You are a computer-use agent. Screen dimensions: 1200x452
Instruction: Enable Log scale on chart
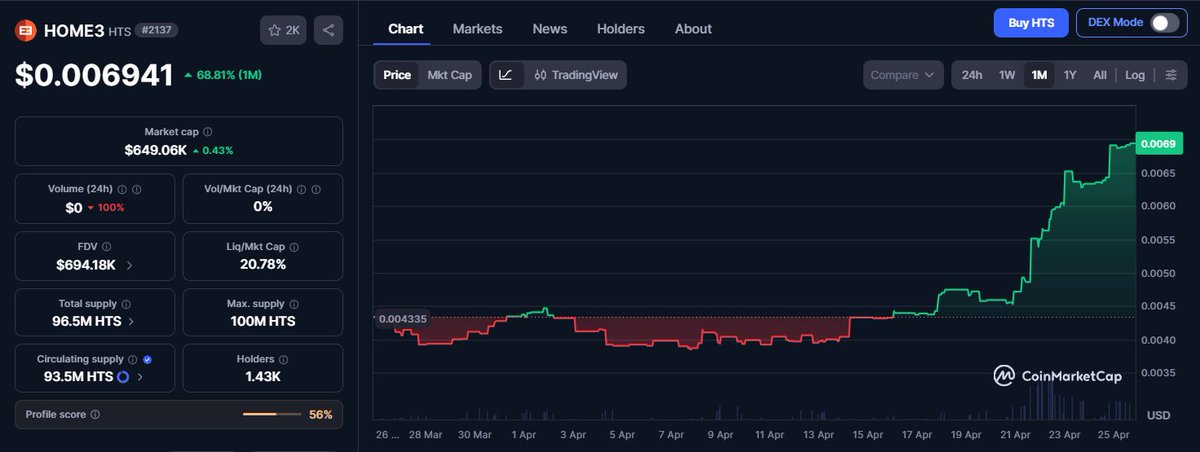coord(1135,75)
